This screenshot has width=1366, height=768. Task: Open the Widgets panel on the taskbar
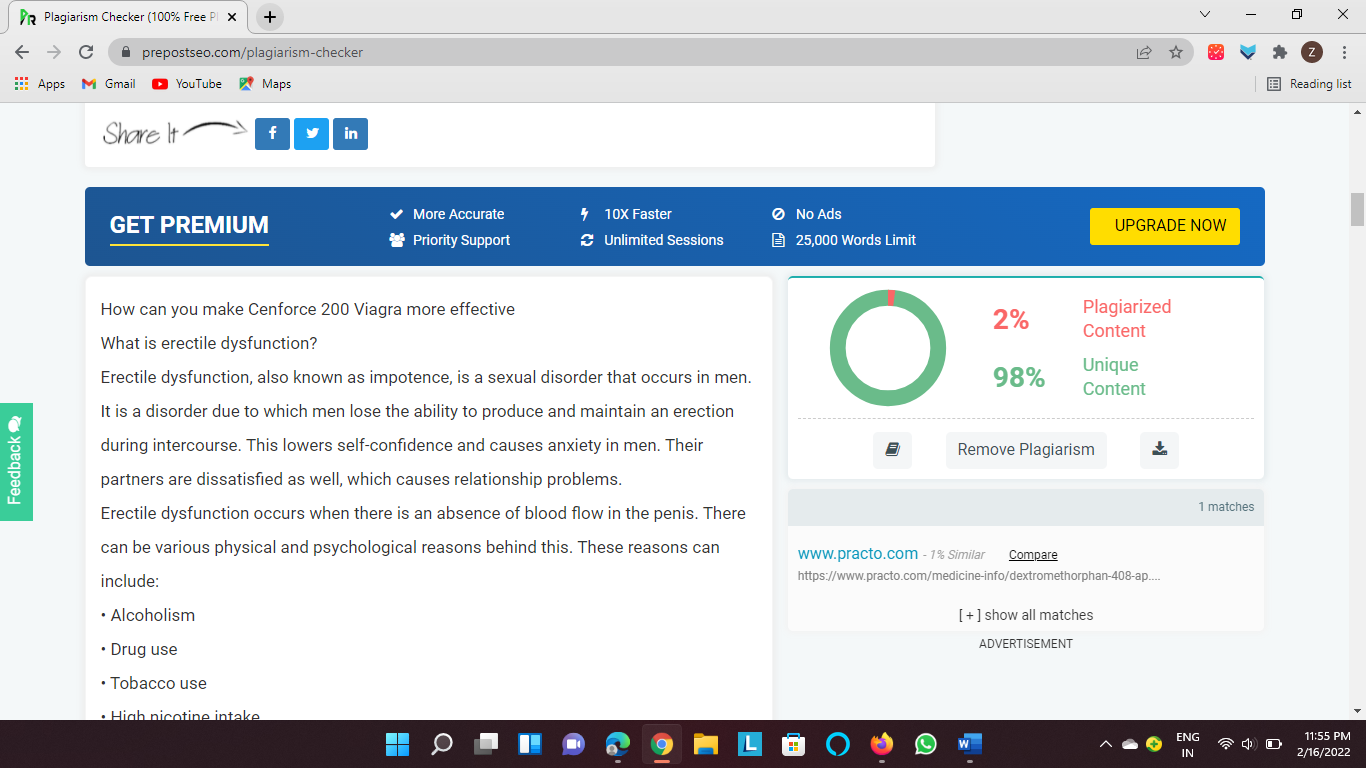[530, 744]
